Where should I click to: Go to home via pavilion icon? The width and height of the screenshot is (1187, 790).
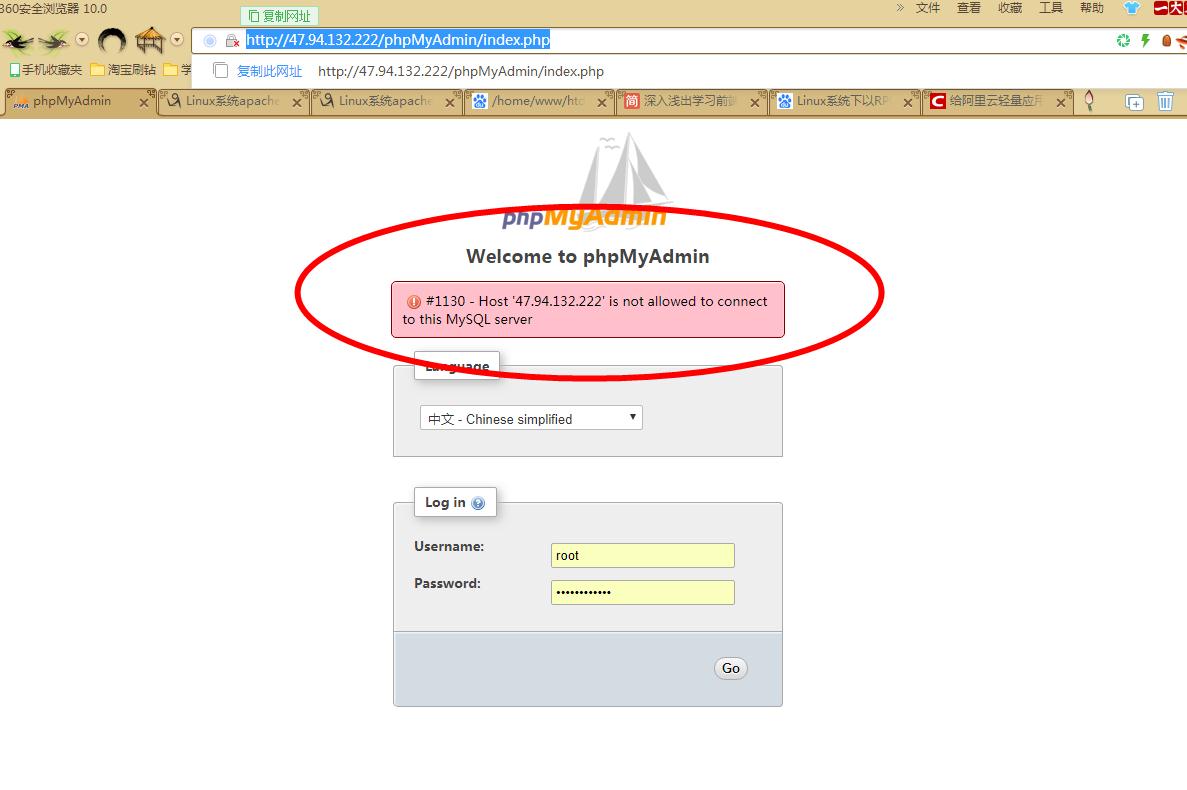pyautogui.click(x=150, y=40)
